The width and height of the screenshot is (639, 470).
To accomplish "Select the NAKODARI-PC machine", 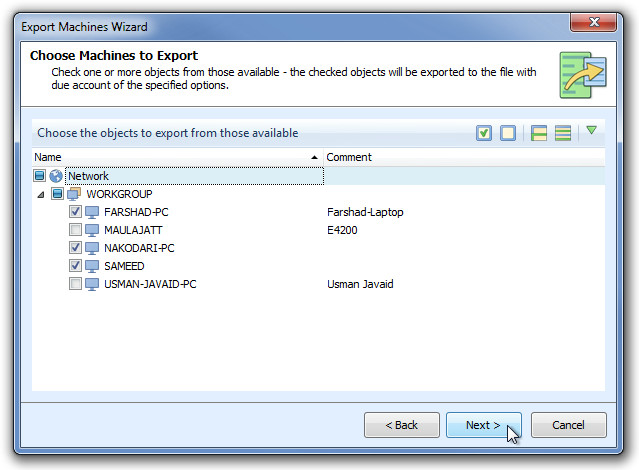I will (x=139, y=248).
